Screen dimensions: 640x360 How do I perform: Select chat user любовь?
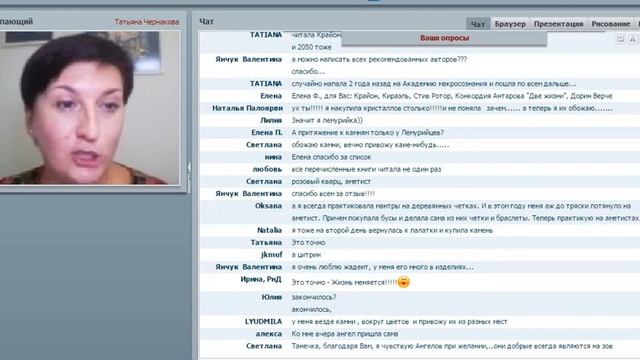267,169
